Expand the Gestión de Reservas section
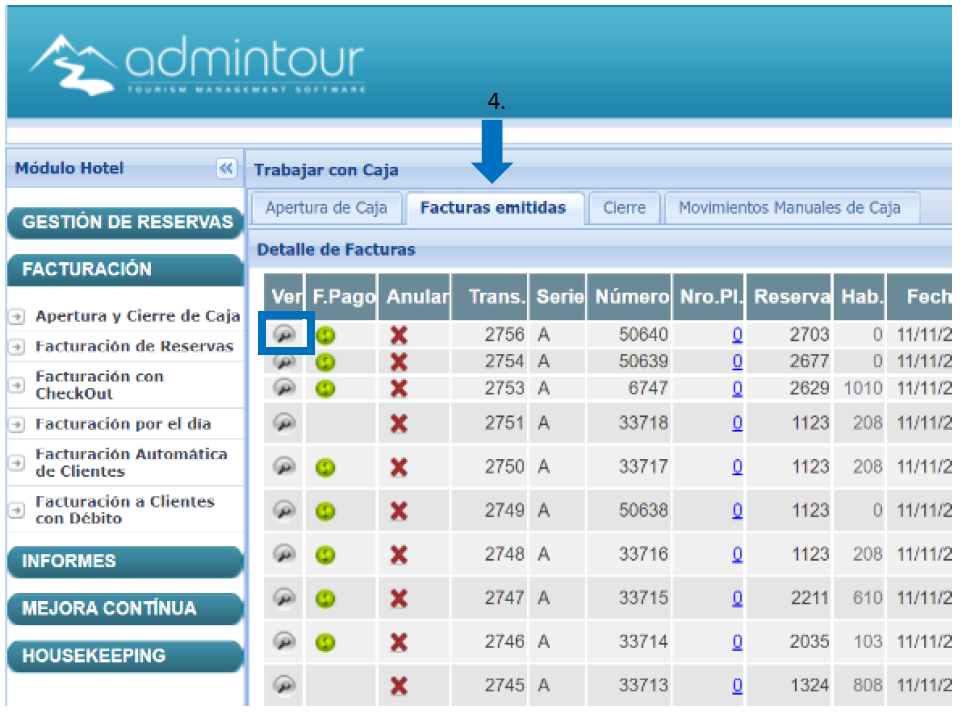The width and height of the screenshot is (960, 716). click(x=126, y=223)
